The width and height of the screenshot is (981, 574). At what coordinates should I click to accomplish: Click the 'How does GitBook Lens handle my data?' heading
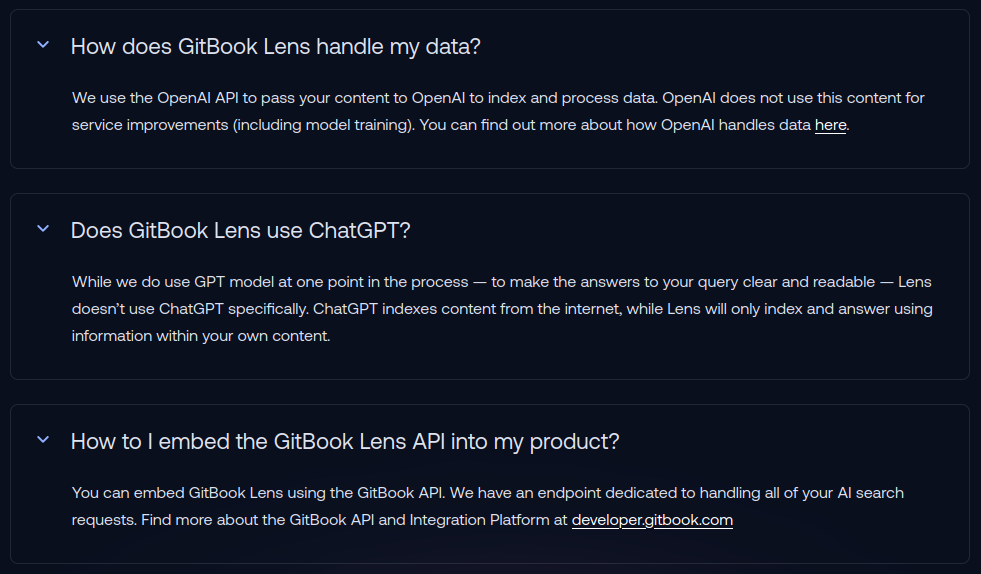tap(275, 46)
